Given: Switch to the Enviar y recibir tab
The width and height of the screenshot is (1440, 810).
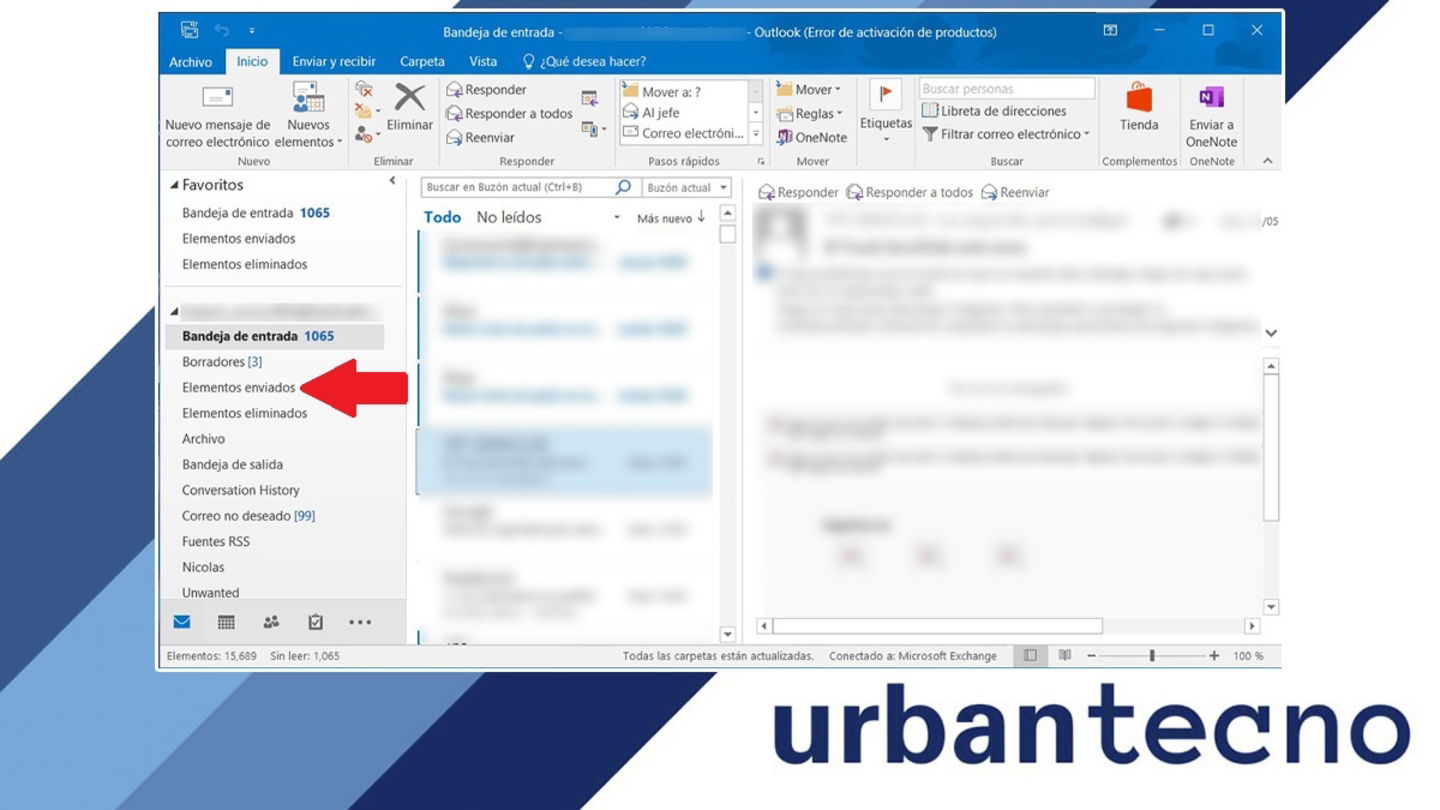Looking at the screenshot, I should tap(334, 61).
